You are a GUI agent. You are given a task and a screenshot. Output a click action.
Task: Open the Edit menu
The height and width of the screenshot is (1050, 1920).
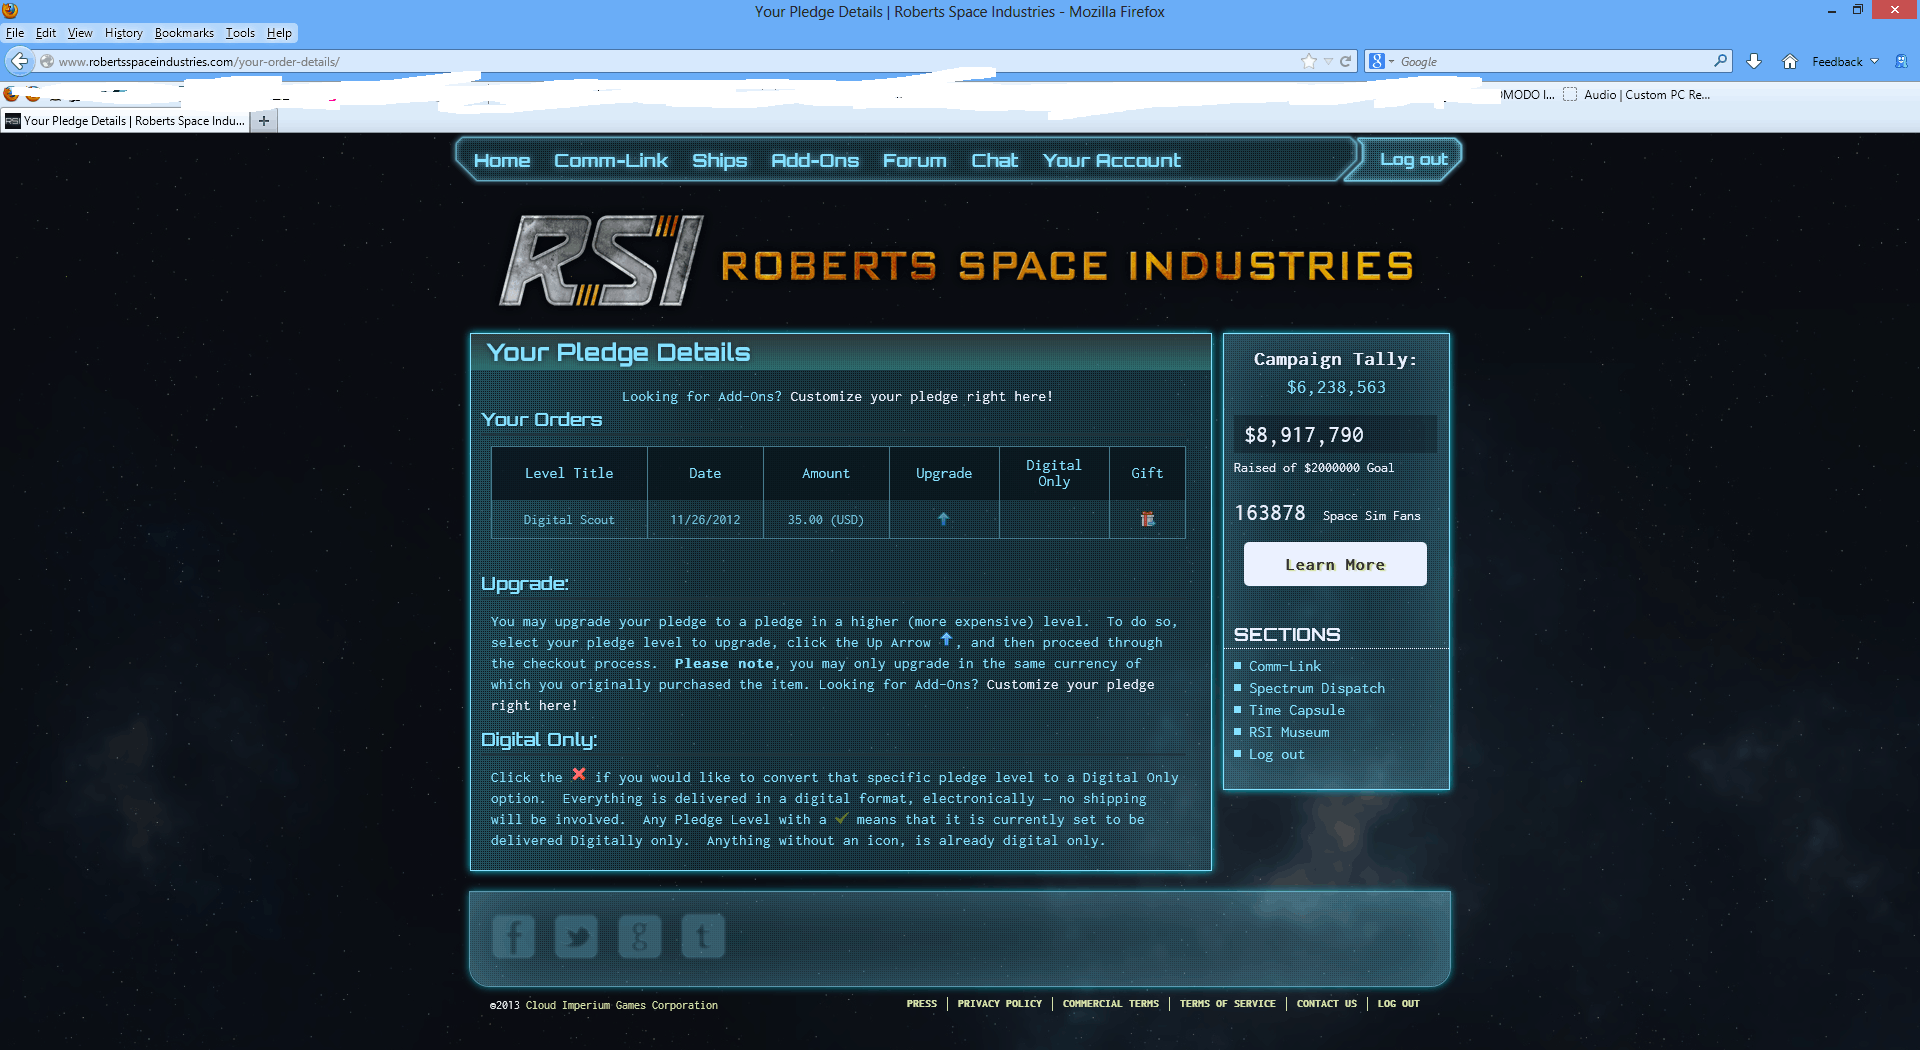coord(46,33)
